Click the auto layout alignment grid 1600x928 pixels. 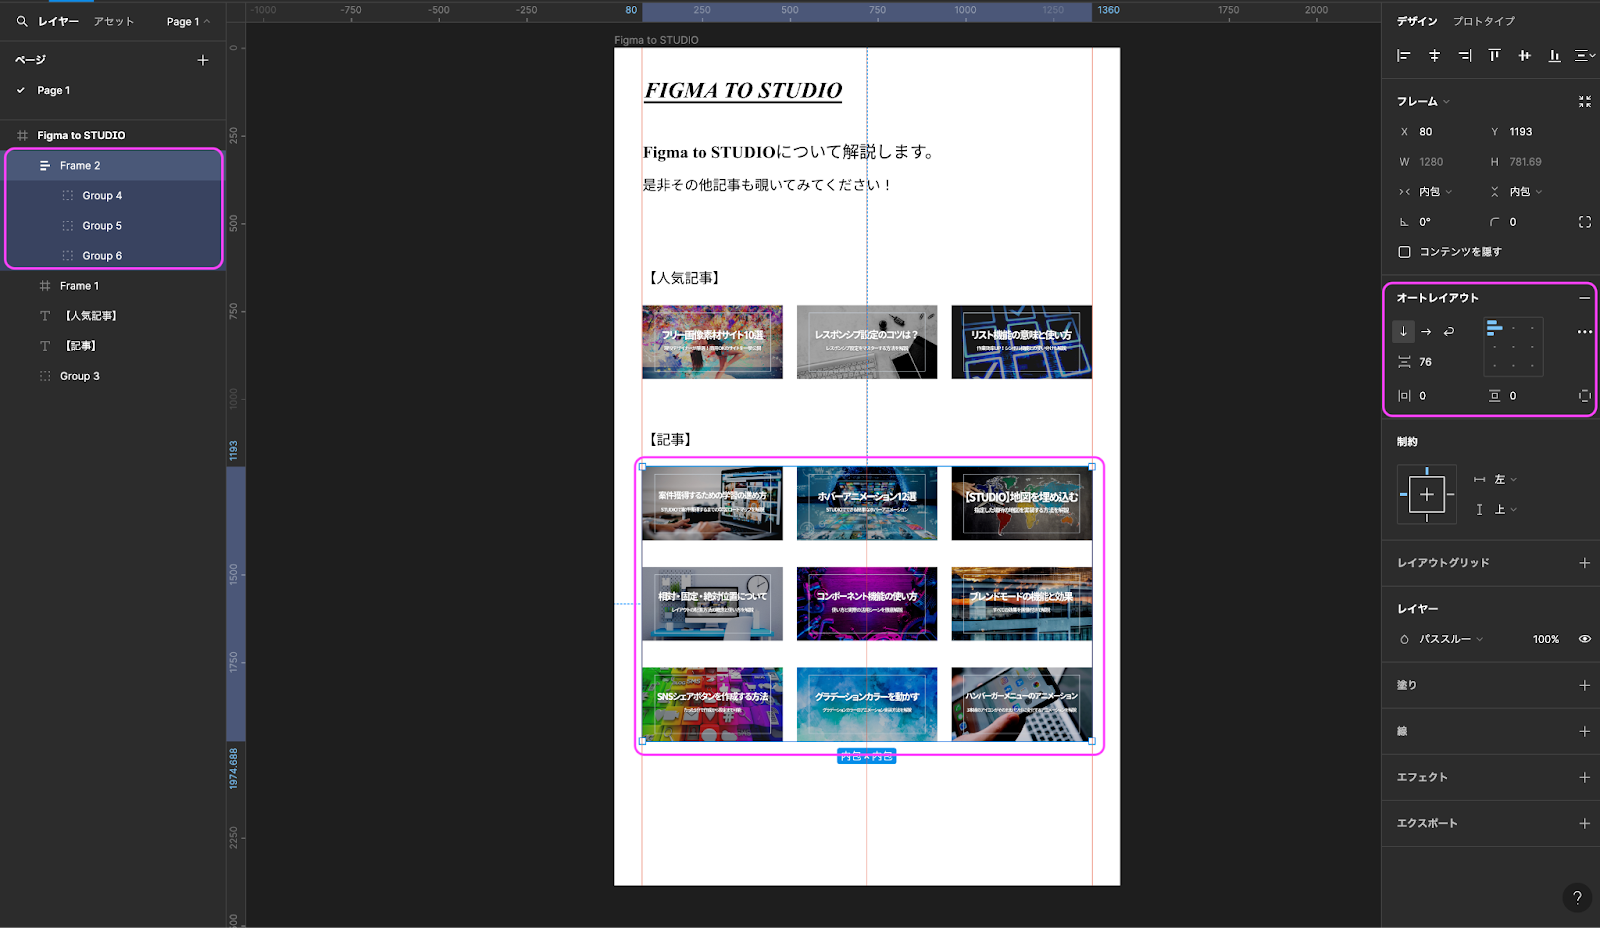click(x=1513, y=347)
